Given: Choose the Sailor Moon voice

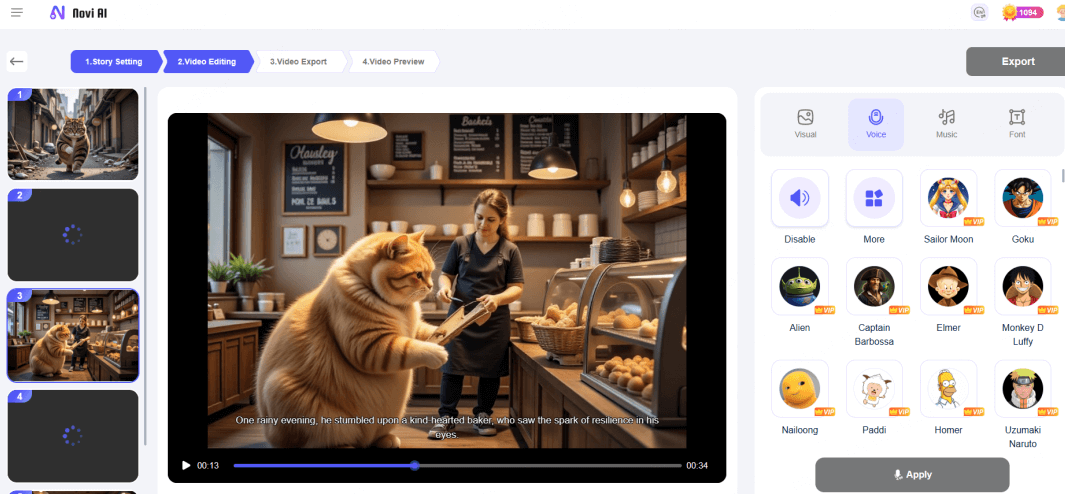Looking at the screenshot, I should tap(948, 198).
